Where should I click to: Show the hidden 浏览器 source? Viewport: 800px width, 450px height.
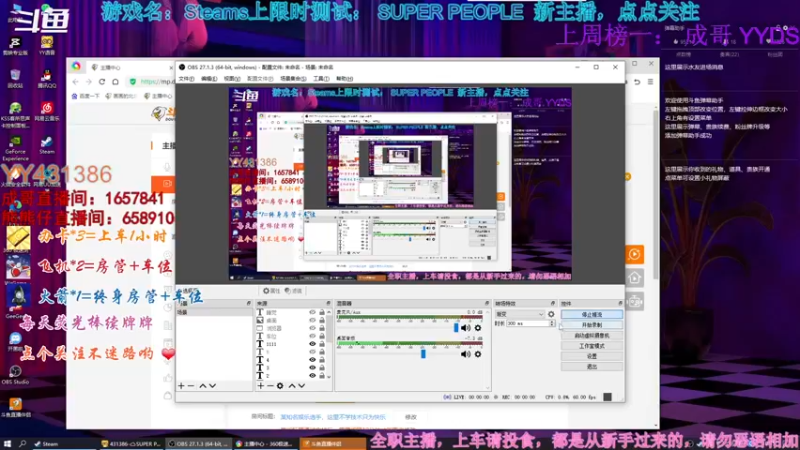(312, 328)
